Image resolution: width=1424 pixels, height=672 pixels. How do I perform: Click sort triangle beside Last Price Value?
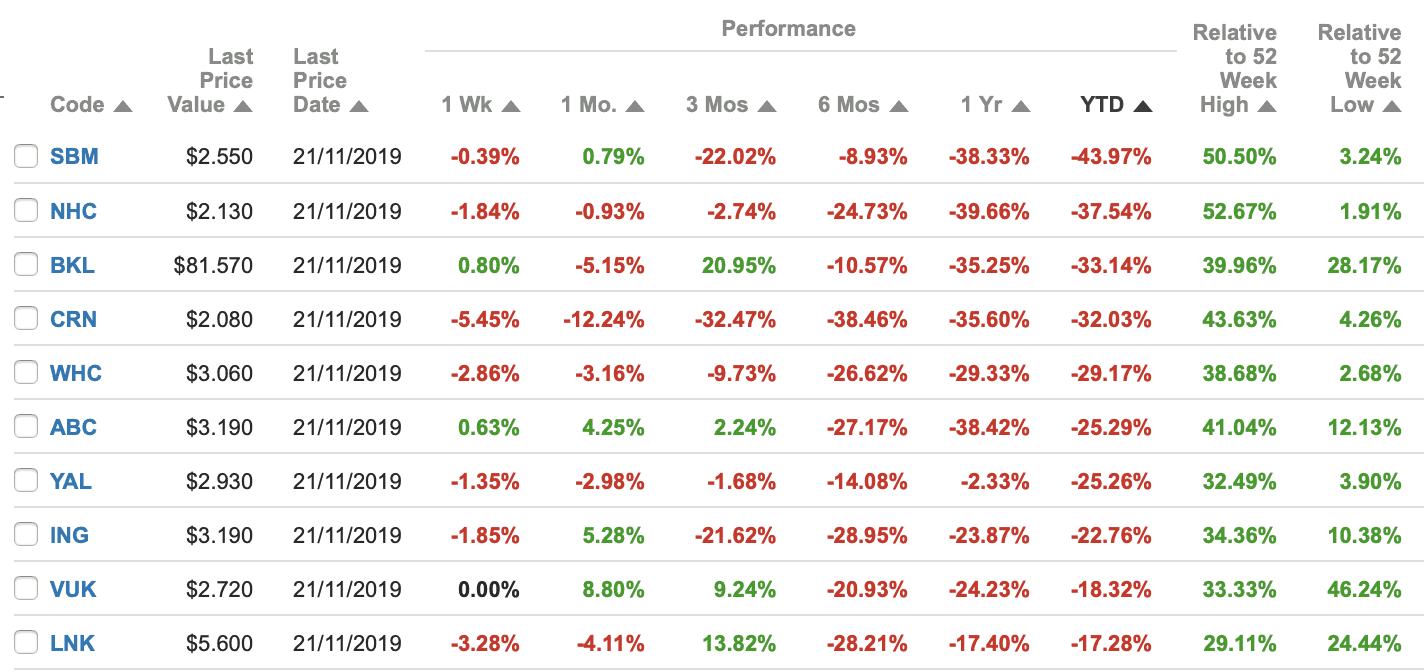point(243,106)
